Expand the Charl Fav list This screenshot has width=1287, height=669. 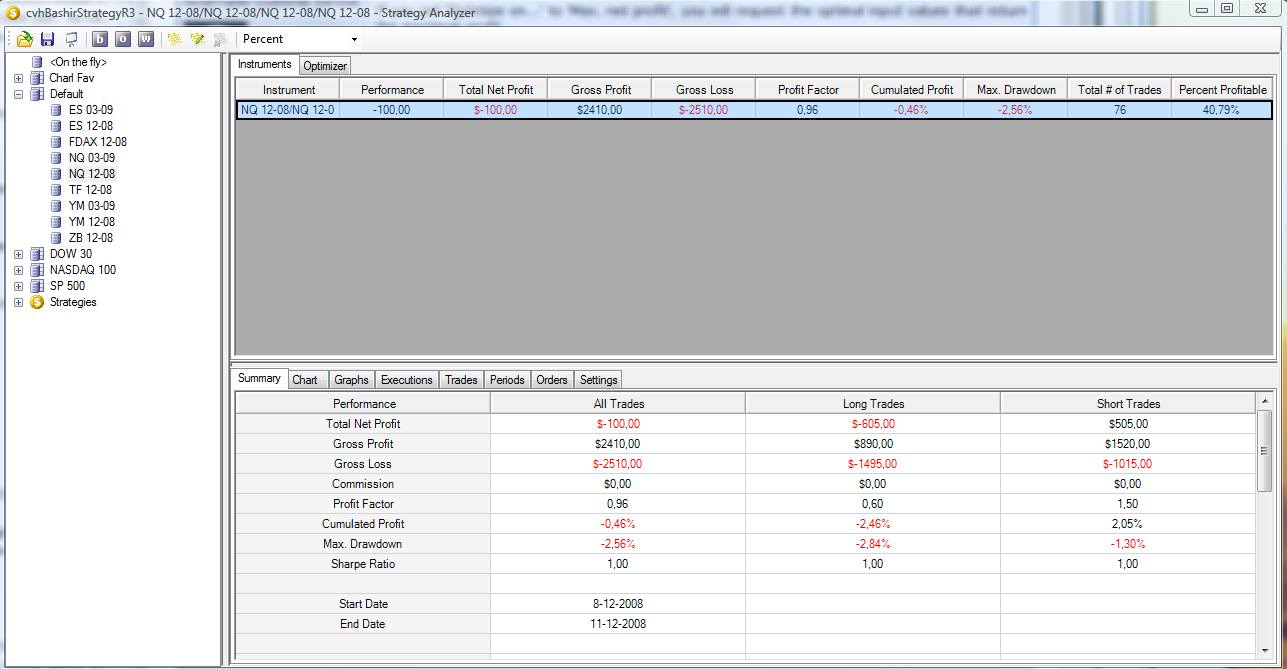click(x=18, y=78)
